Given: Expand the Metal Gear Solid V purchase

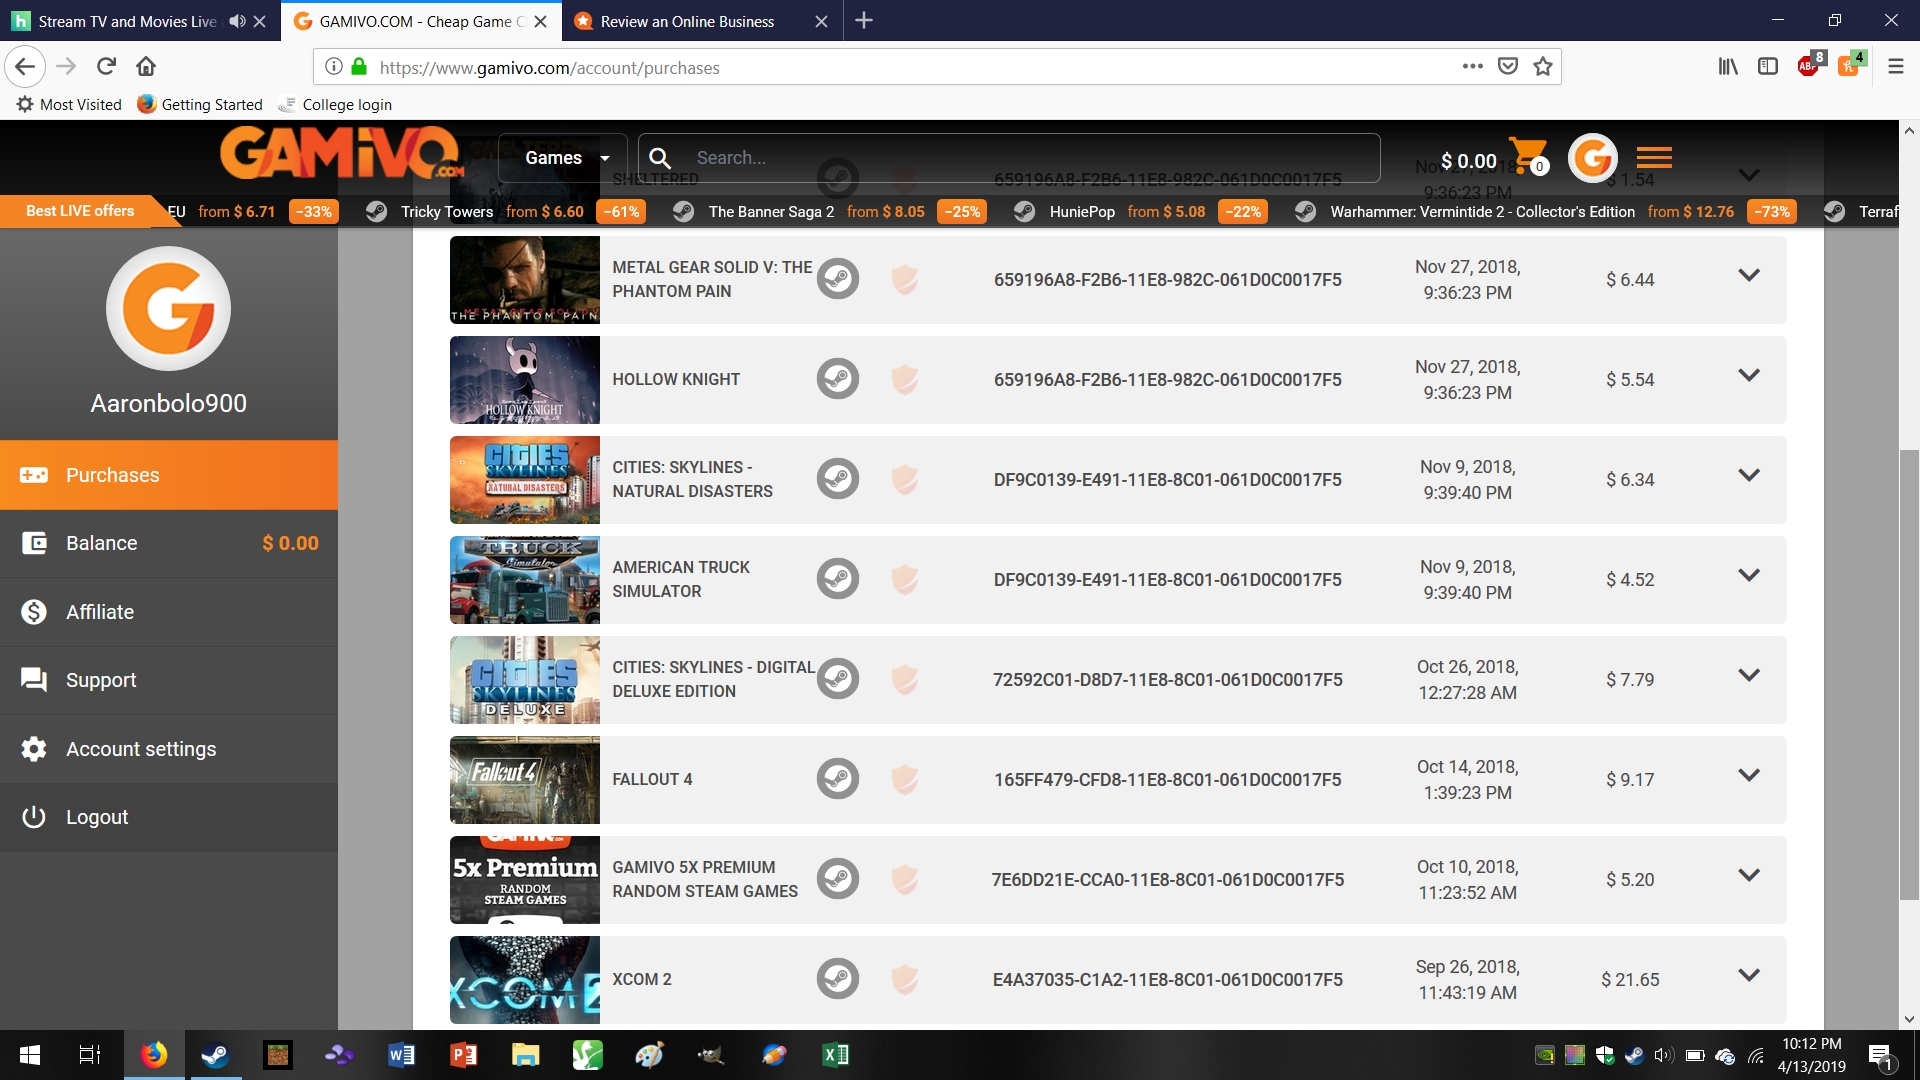Looking at the screenshot, I should pyautogui.click(x=1748, y=275).
